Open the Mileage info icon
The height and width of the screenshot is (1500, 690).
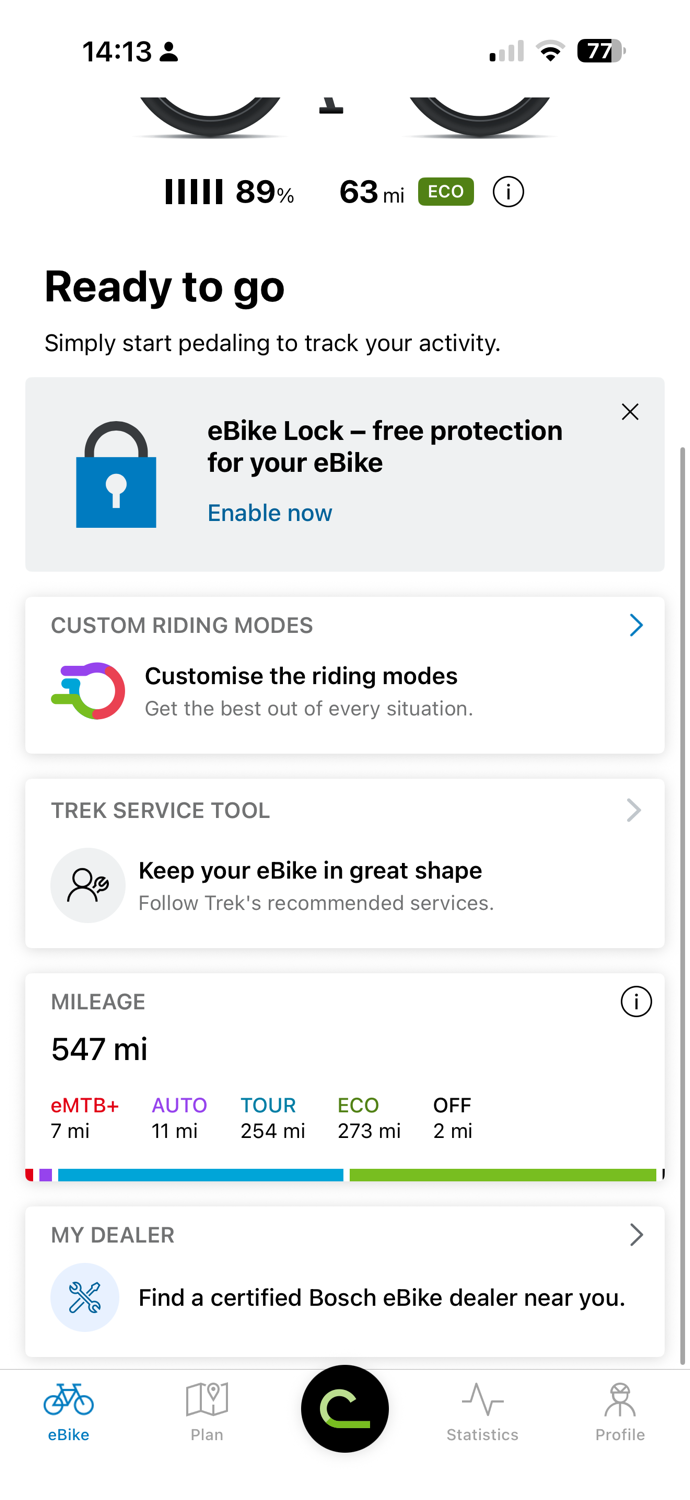tap(636, 1002)
